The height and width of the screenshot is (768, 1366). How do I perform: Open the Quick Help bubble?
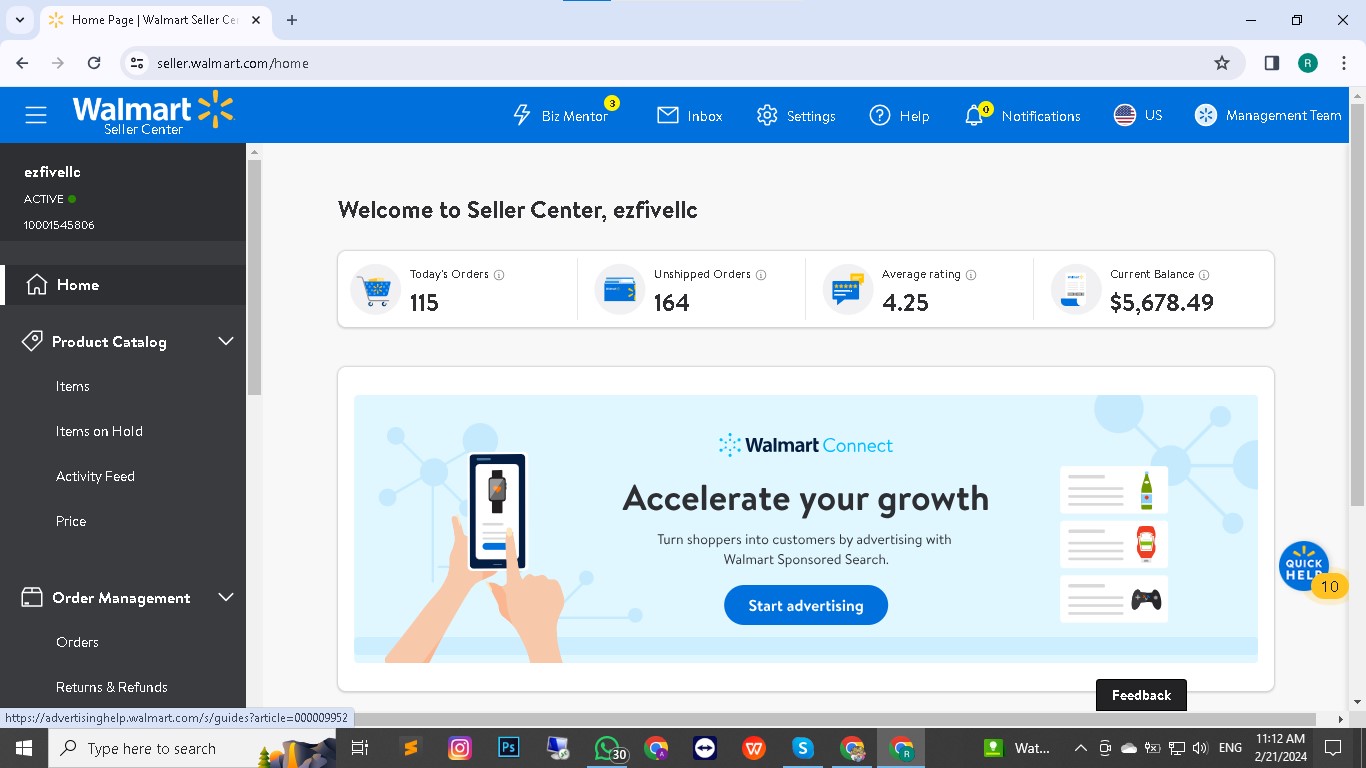[1304, 566]
